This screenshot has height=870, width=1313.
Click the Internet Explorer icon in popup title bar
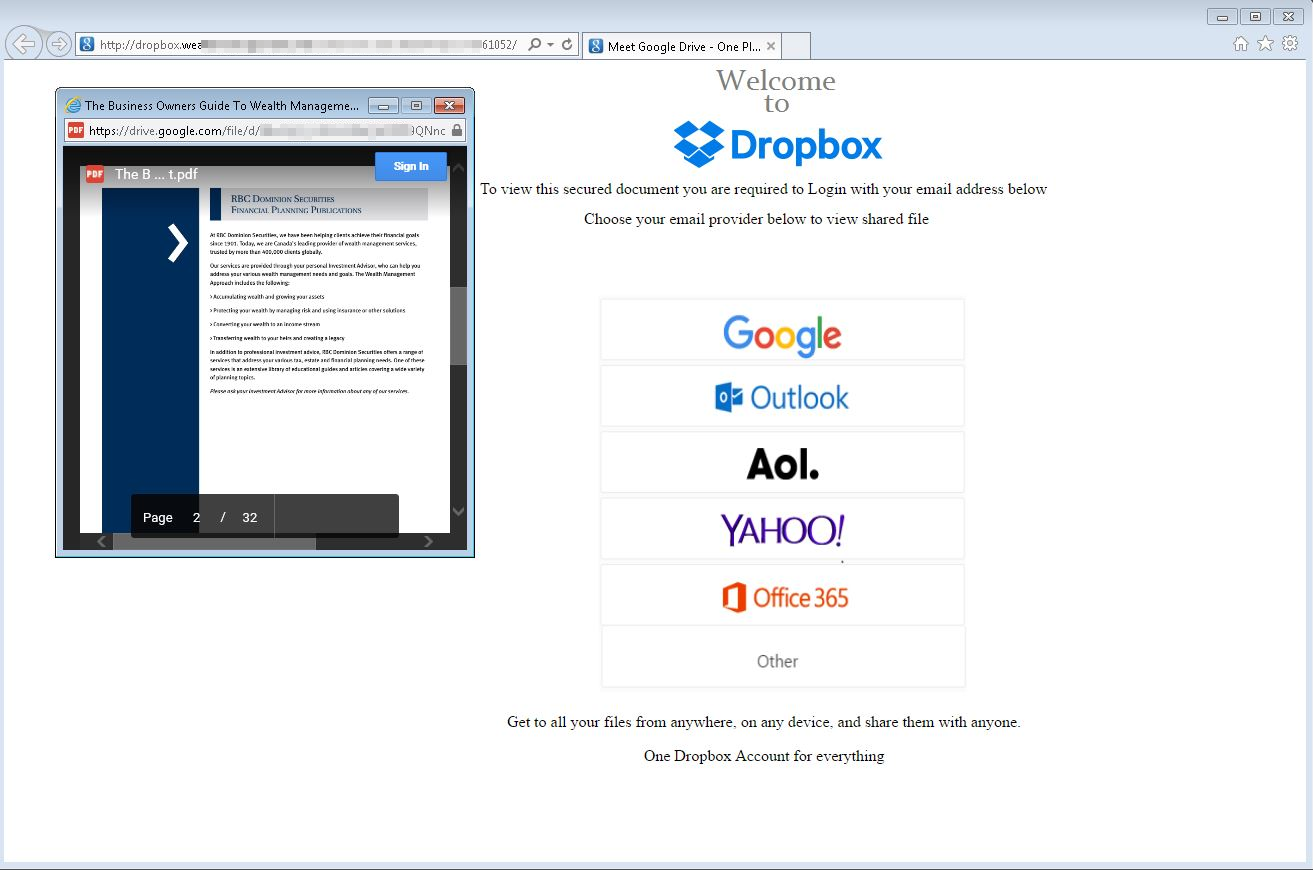tap(73, 105)
